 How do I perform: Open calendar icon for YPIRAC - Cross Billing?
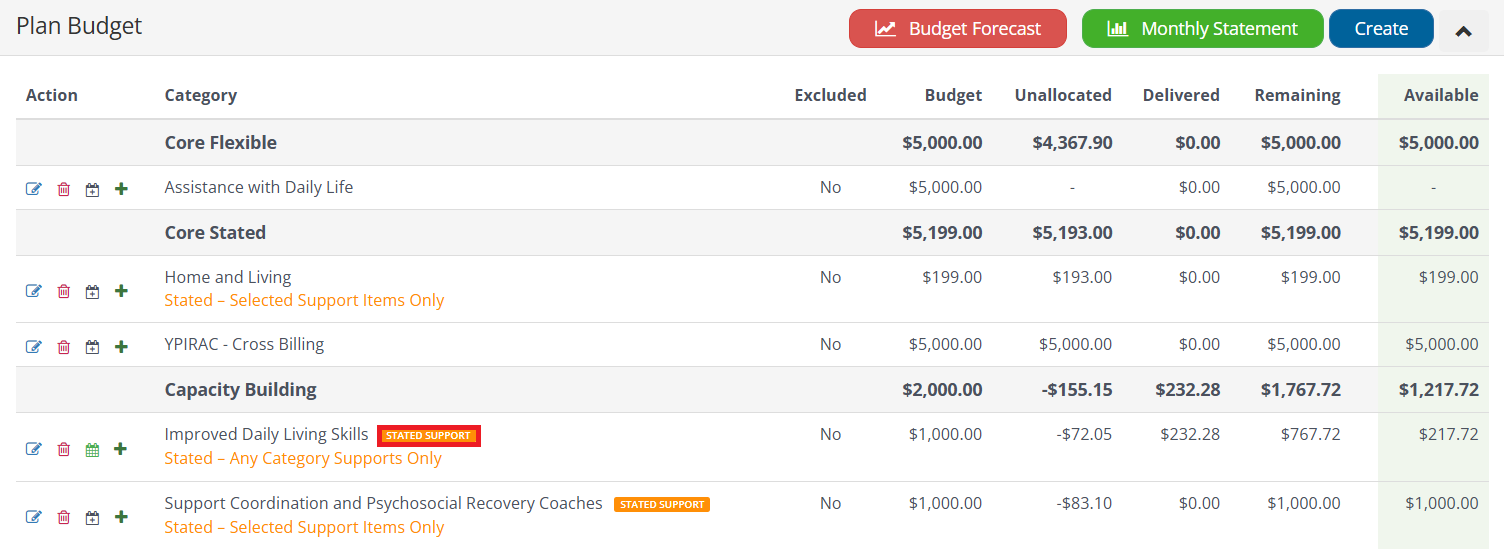pos(92,347)
